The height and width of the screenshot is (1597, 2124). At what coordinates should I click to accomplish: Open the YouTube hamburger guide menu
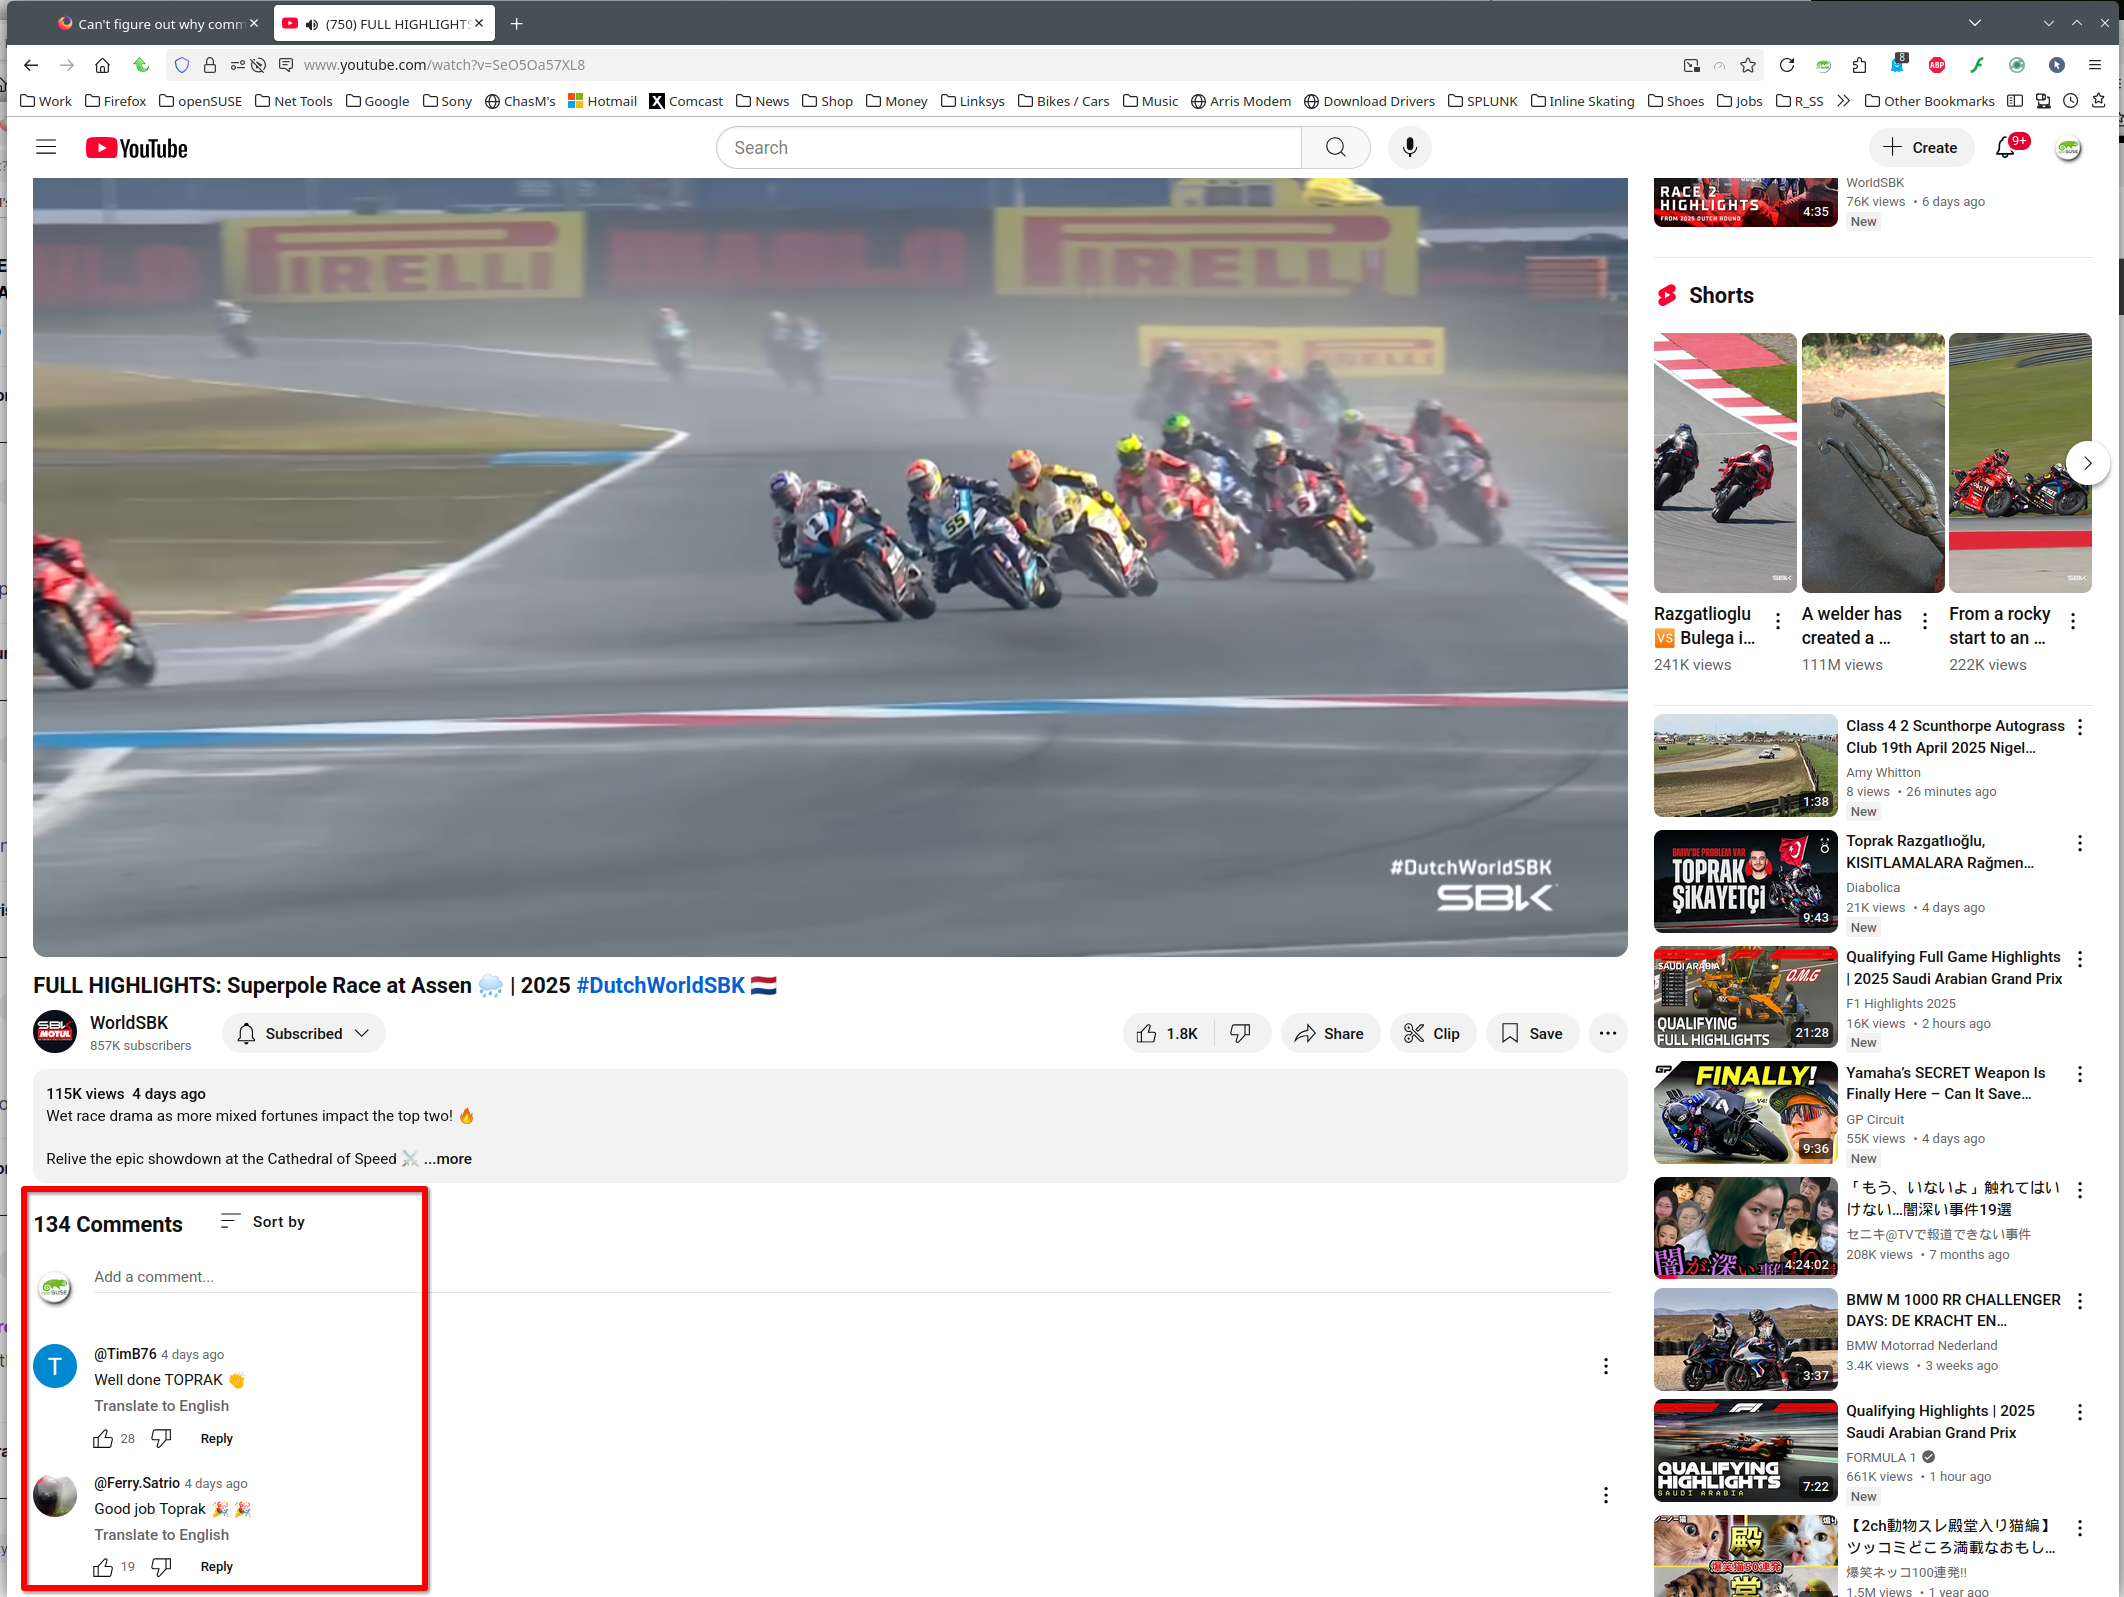(x=46, y=148)
